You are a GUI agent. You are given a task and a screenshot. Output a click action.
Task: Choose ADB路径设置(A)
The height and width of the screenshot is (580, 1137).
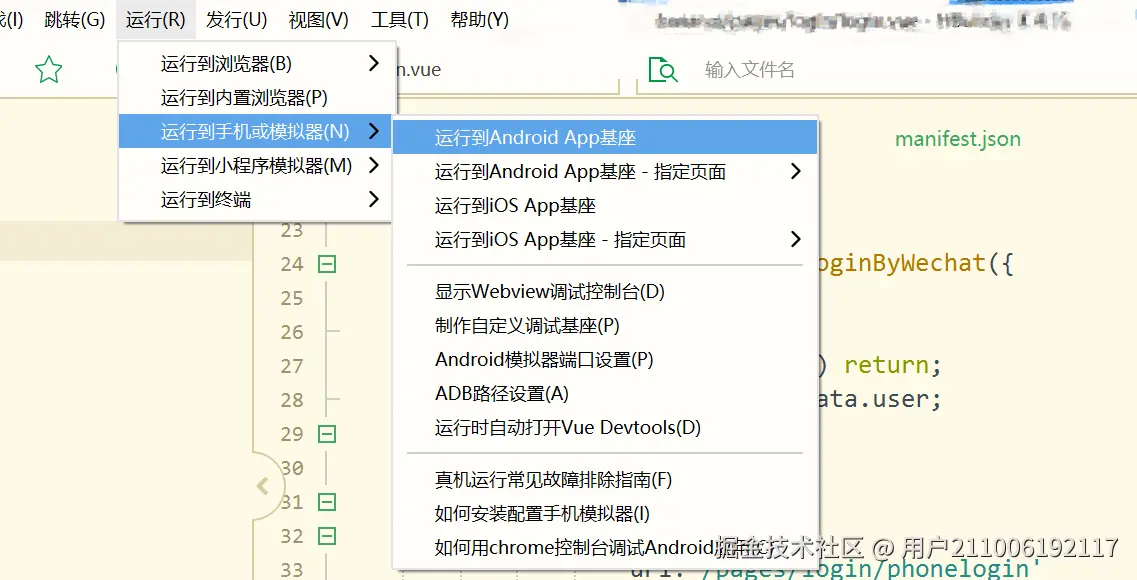pos(605,394)
